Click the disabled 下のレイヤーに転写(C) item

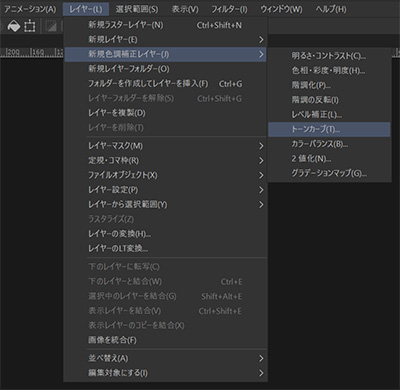click(165, 267)
